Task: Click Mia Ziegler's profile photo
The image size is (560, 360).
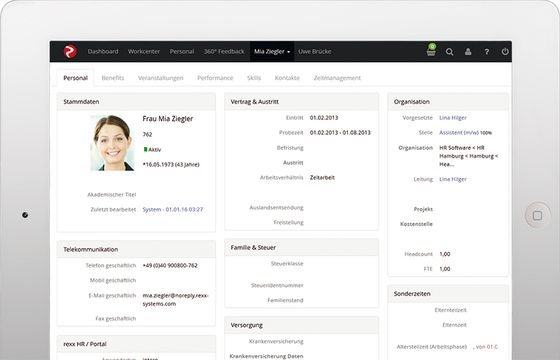Action: click(x=112, y=143)
